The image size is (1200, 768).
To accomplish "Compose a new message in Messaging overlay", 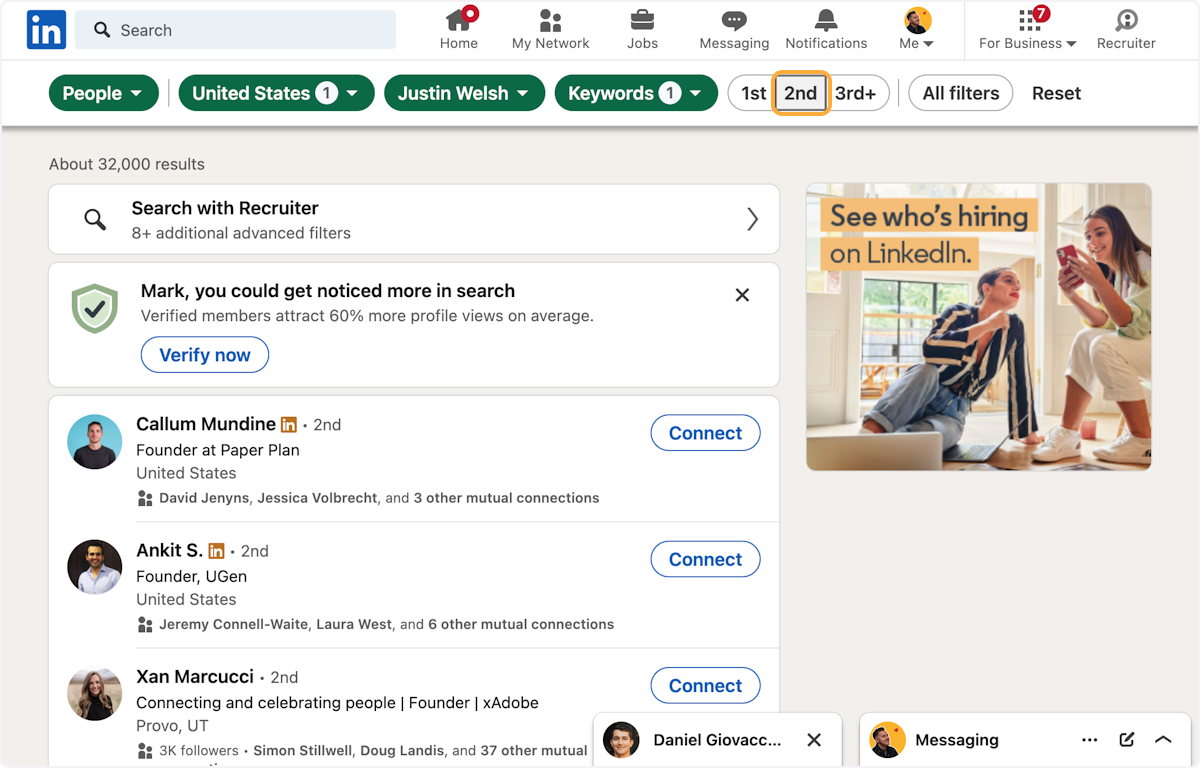I will click(1127, 740).
